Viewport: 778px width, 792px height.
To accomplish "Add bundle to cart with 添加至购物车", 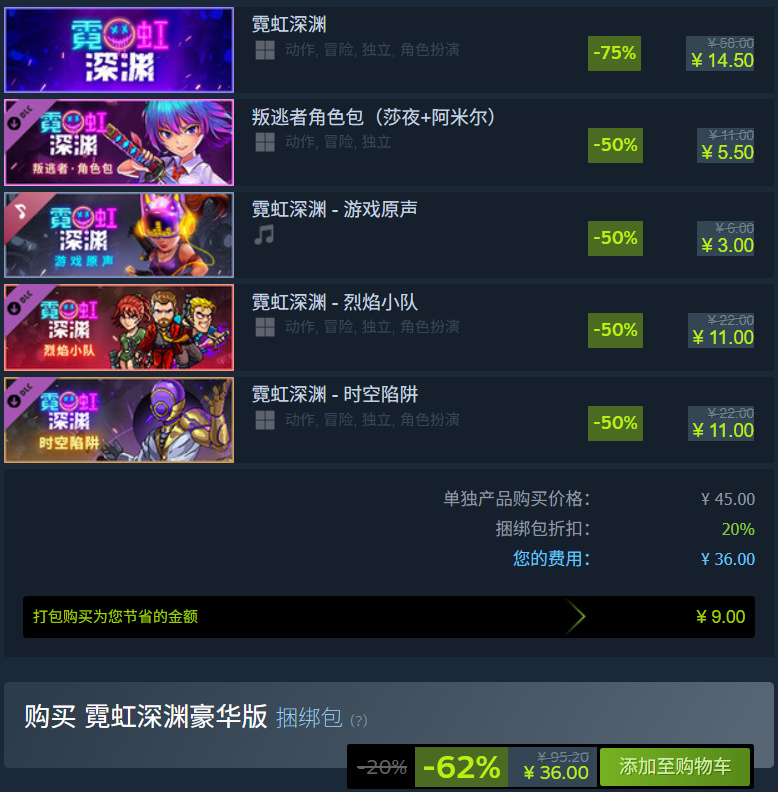I will tap(675, 767).
